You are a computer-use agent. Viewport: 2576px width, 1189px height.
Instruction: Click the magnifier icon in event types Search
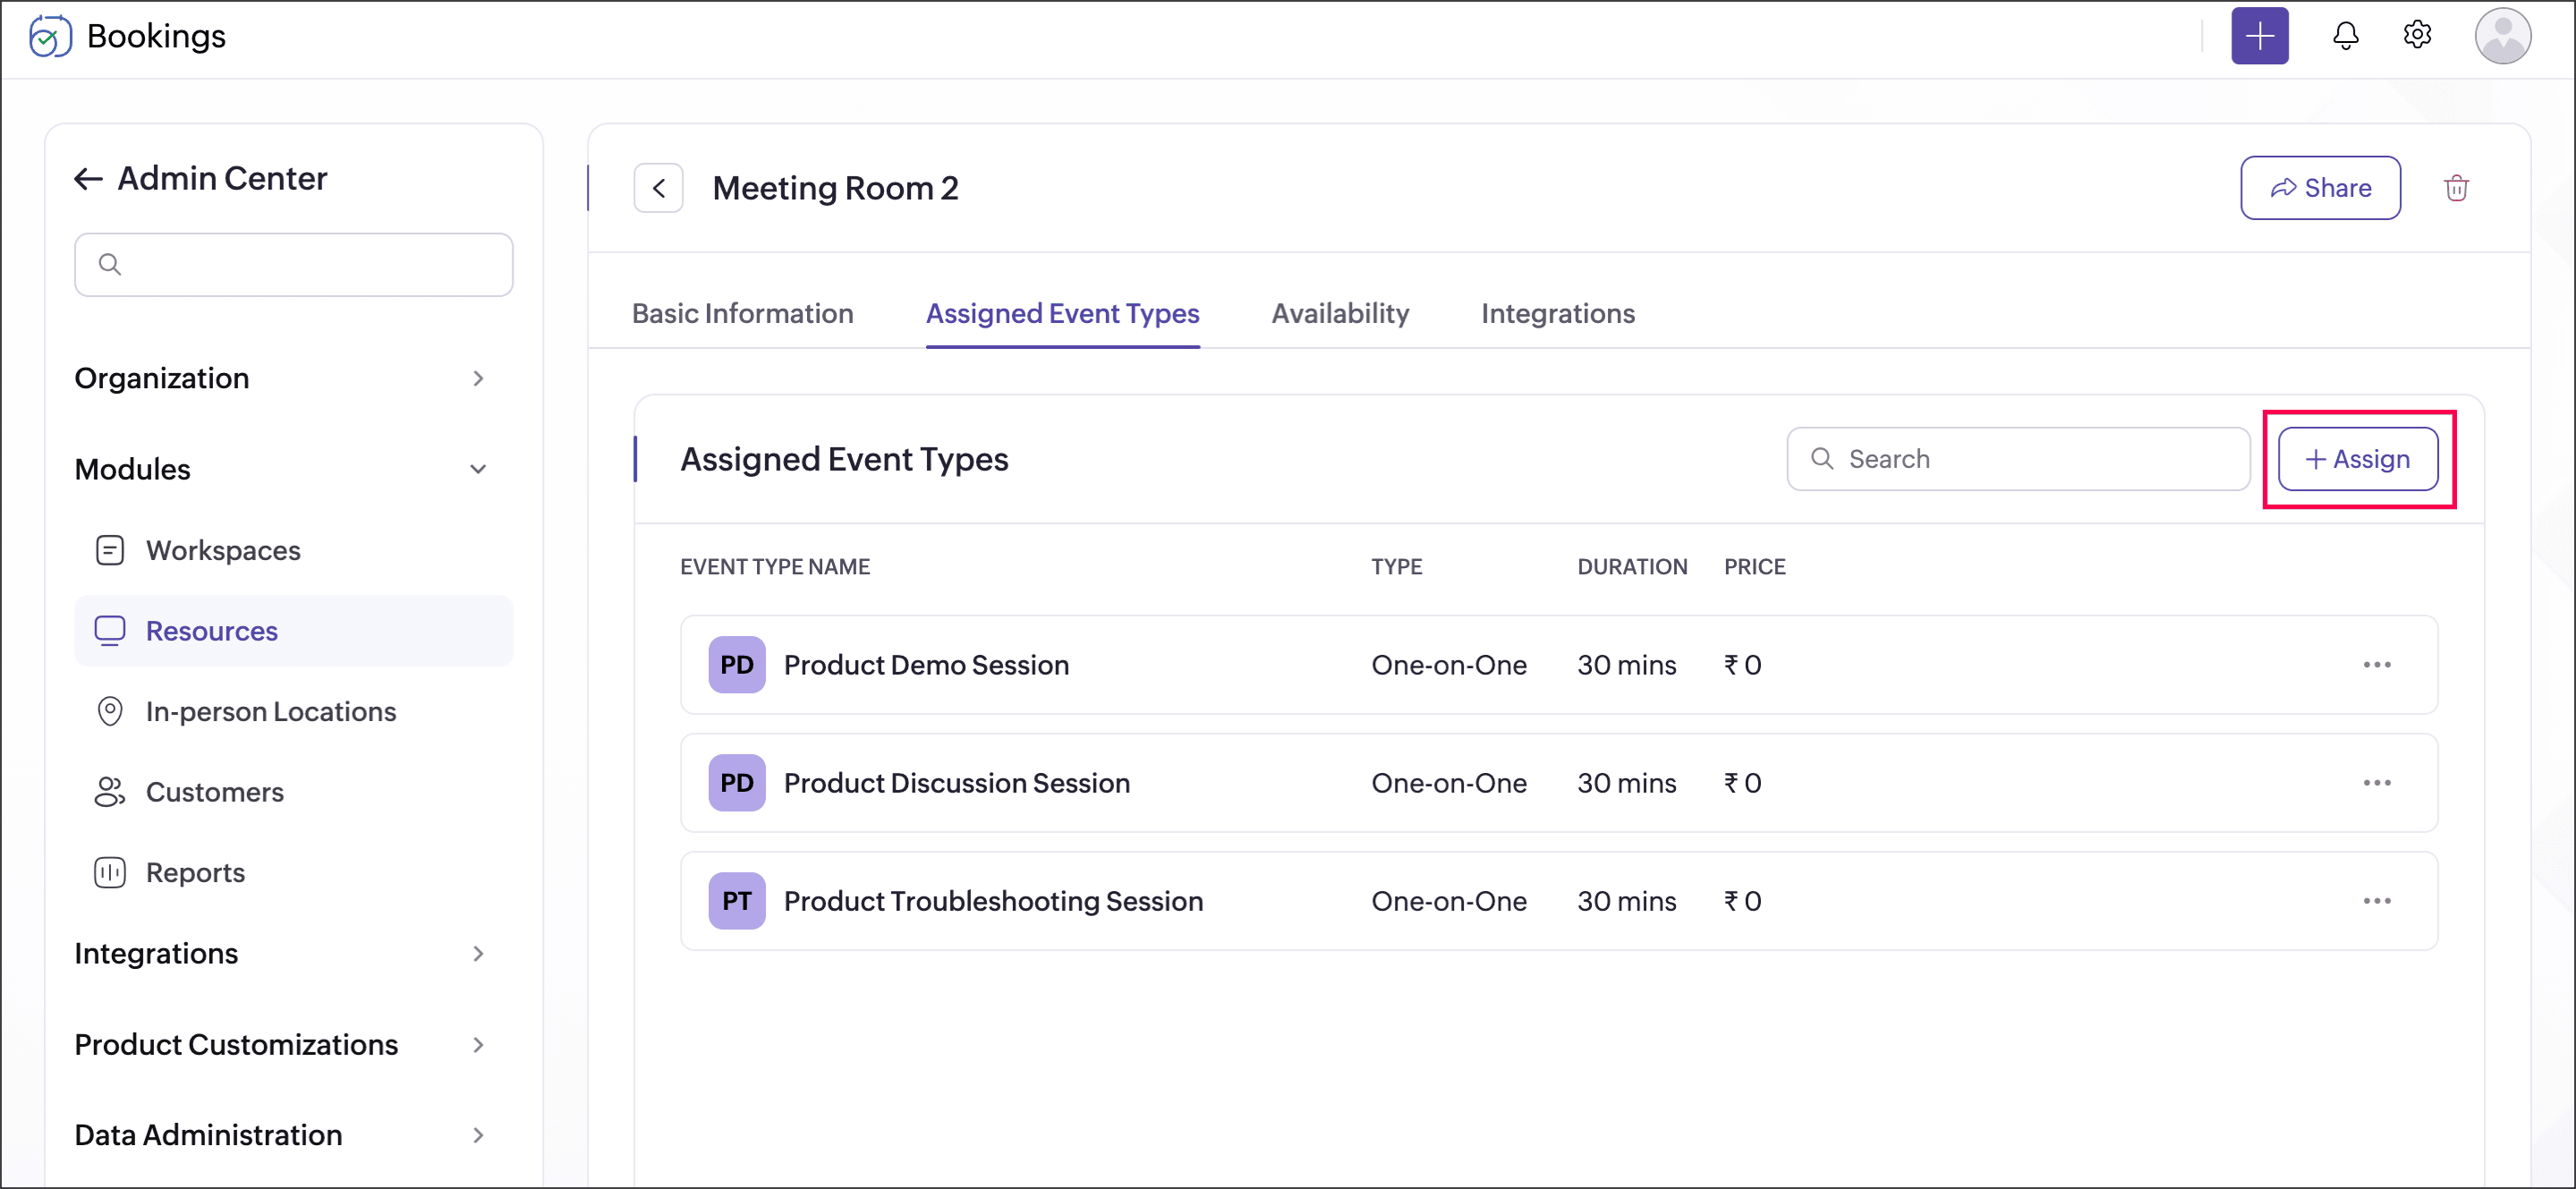click(1822, 458)
